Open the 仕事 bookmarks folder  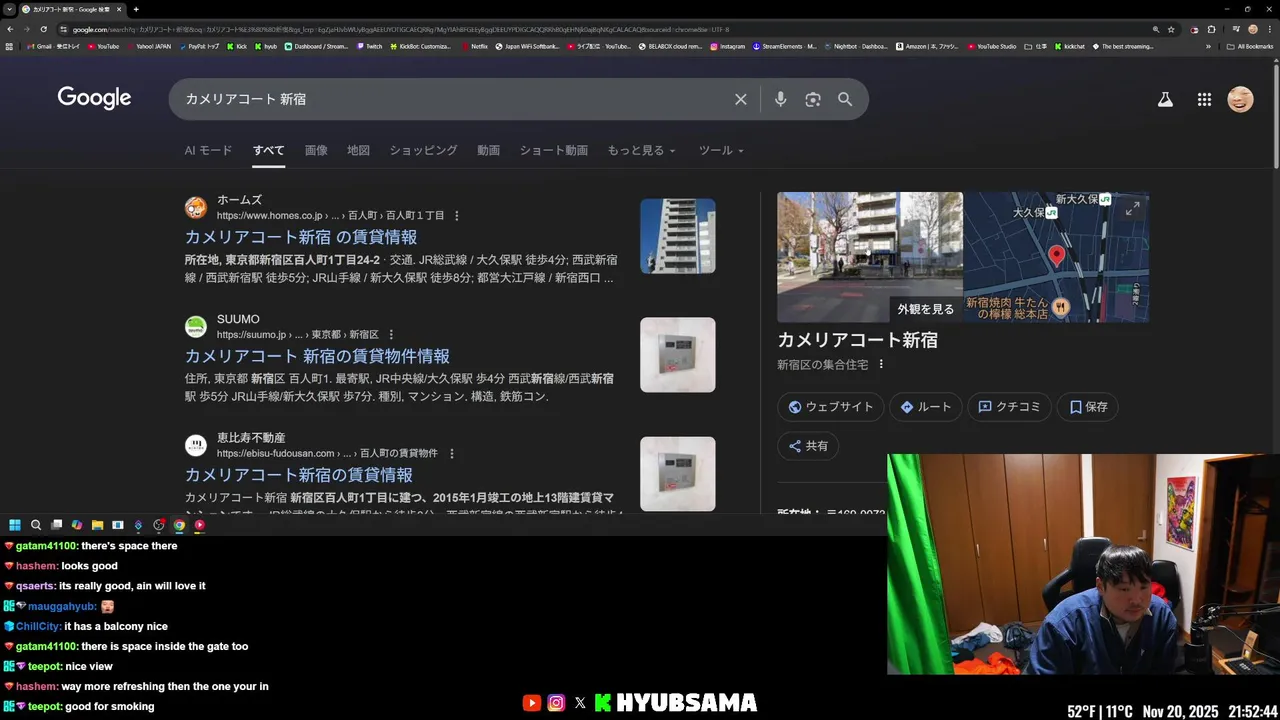point(1035,46)
